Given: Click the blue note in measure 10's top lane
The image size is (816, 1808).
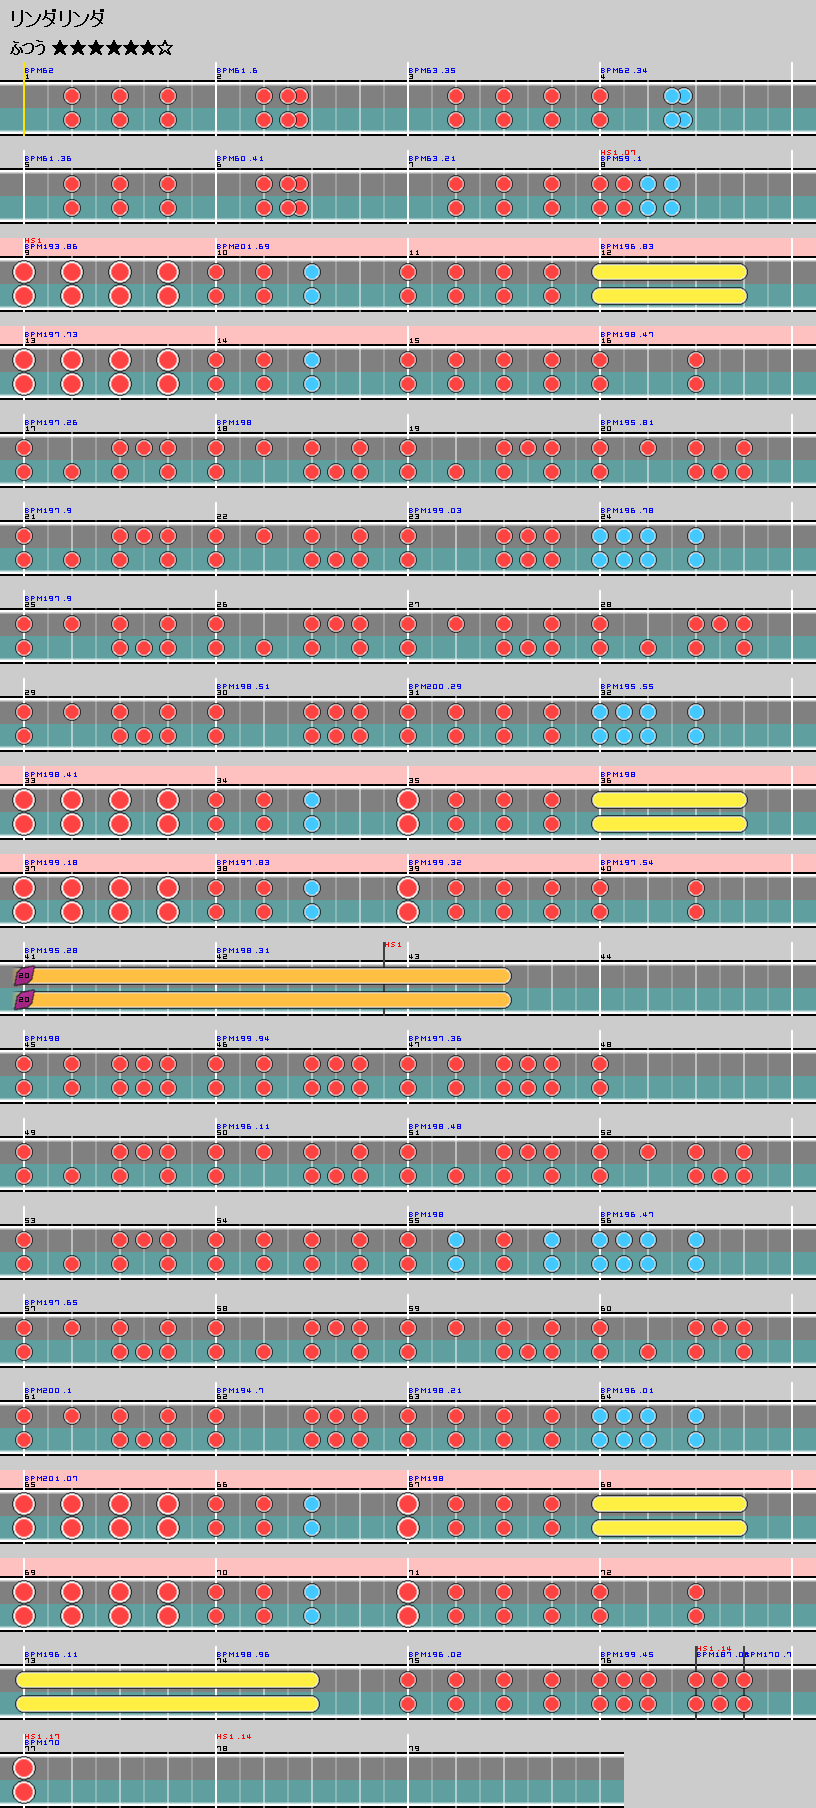Looking at the screenshot, I should tap(312, 272).
